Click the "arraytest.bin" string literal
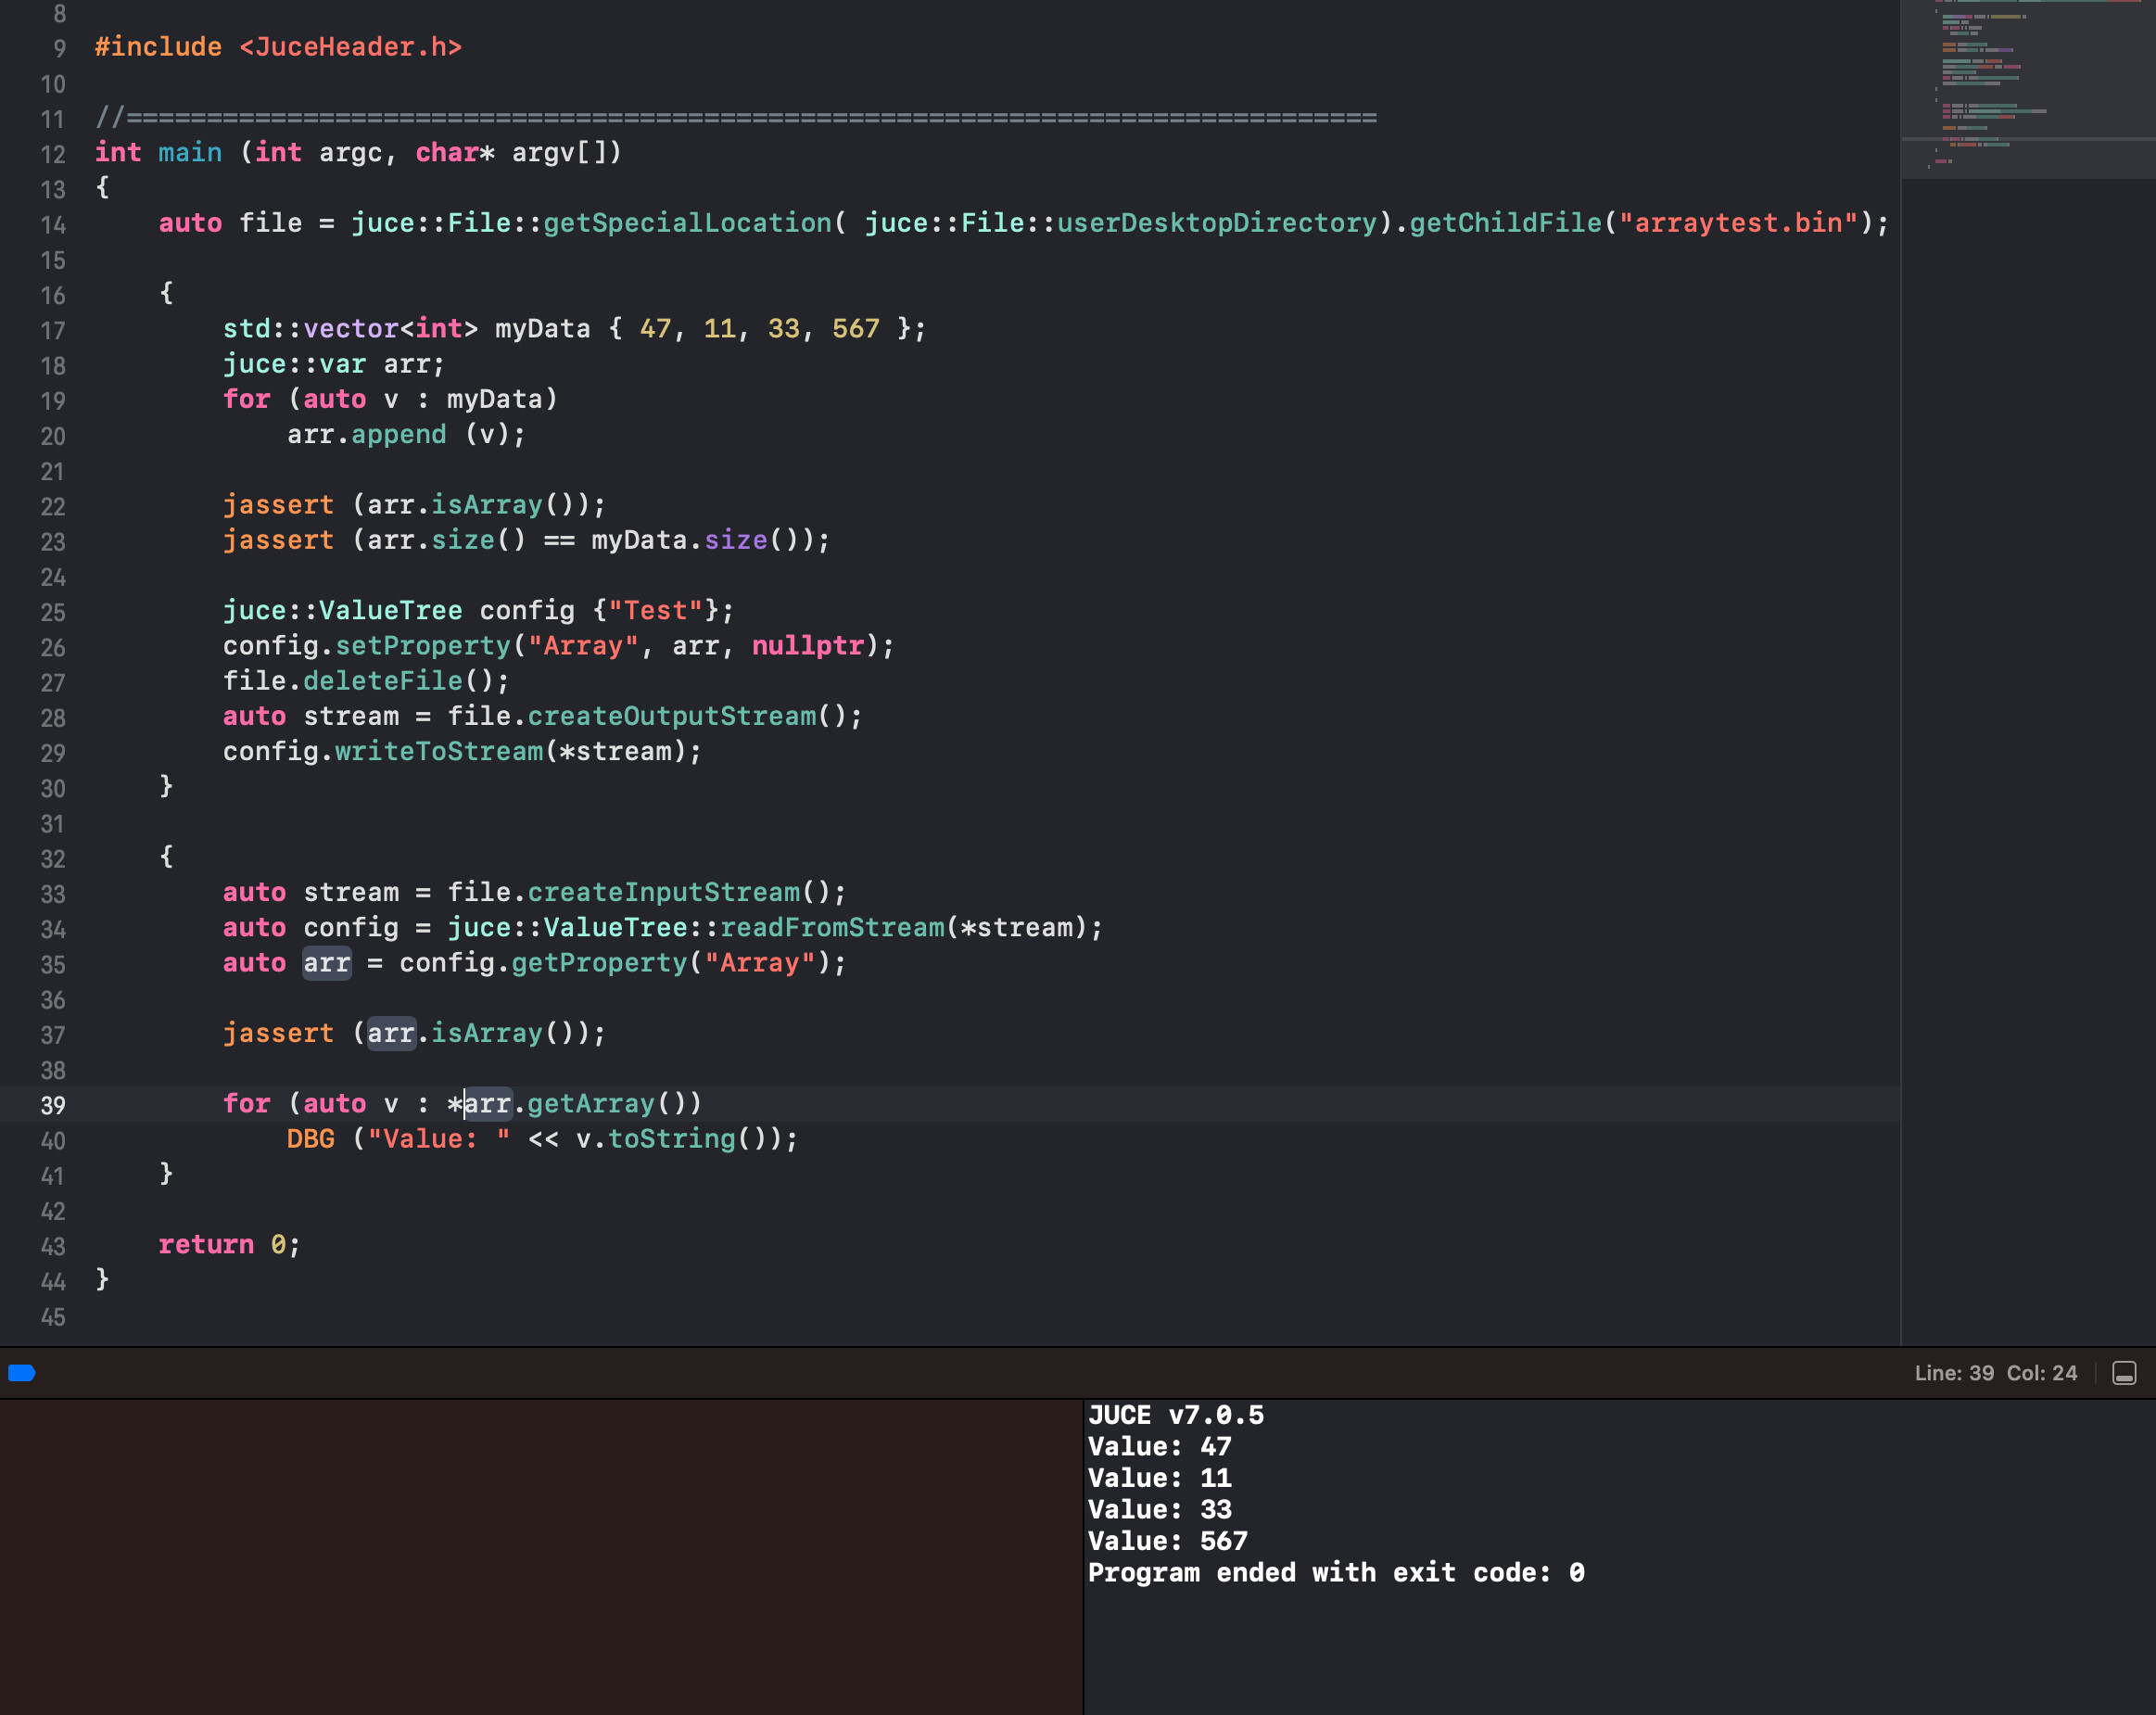Screen dimensions: 2156x1715 click(x=1738, y=223)
